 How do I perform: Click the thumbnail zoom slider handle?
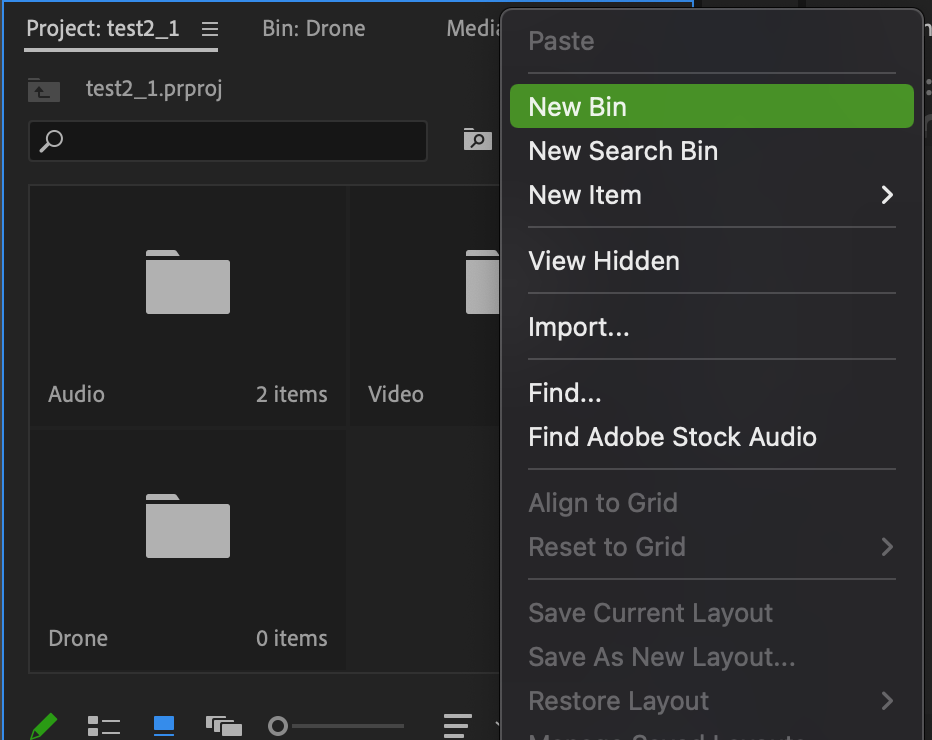[x=278, y=725]
